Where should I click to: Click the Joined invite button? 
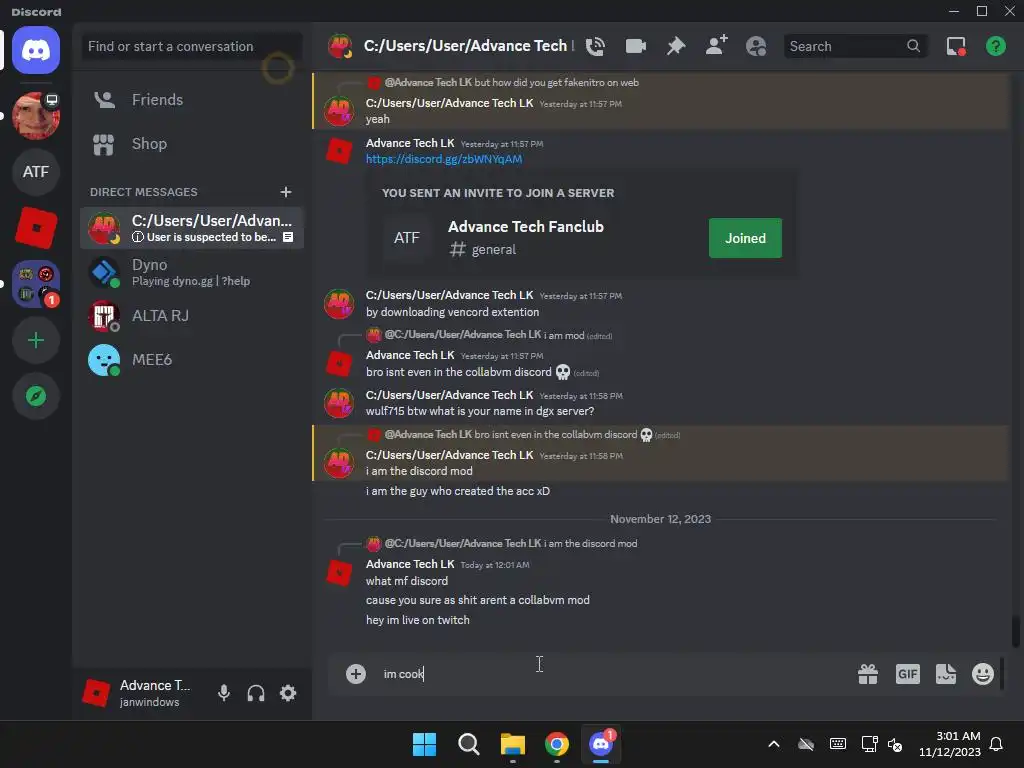[x=745, y=238]
